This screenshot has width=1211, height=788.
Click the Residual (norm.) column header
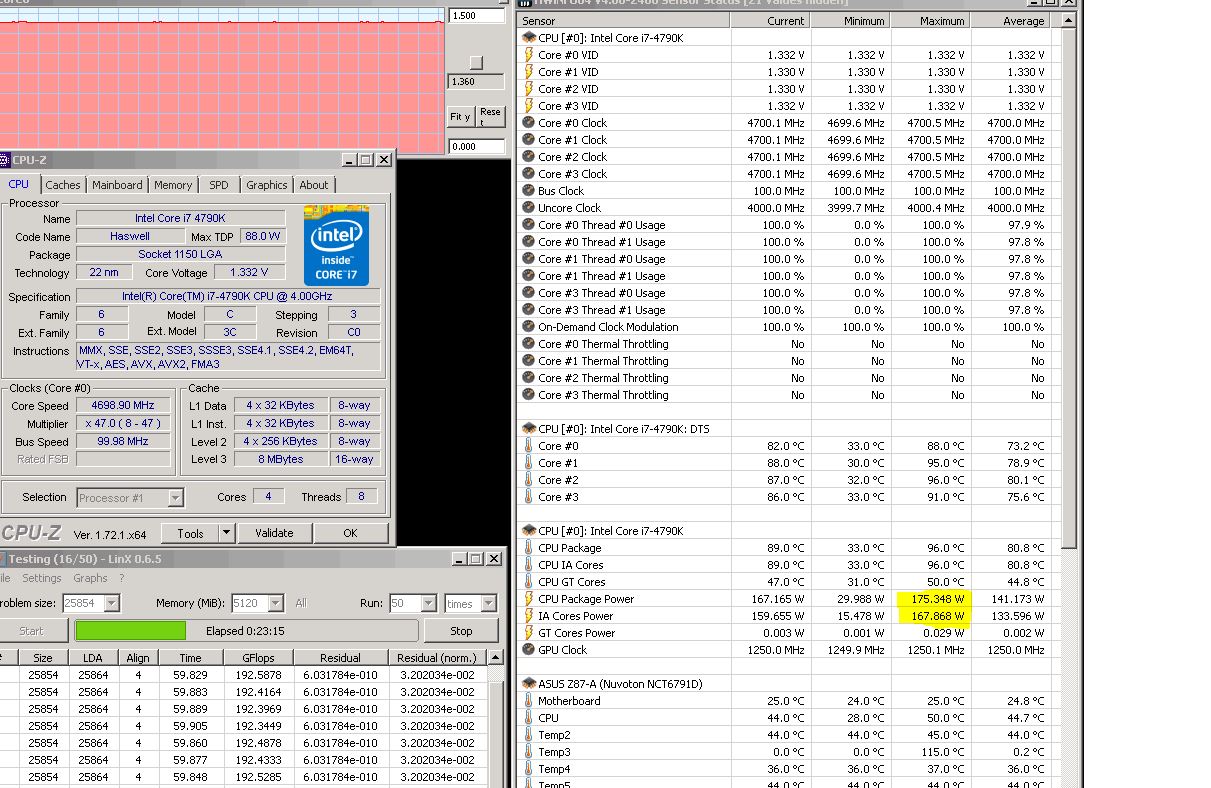coord(436,658)
